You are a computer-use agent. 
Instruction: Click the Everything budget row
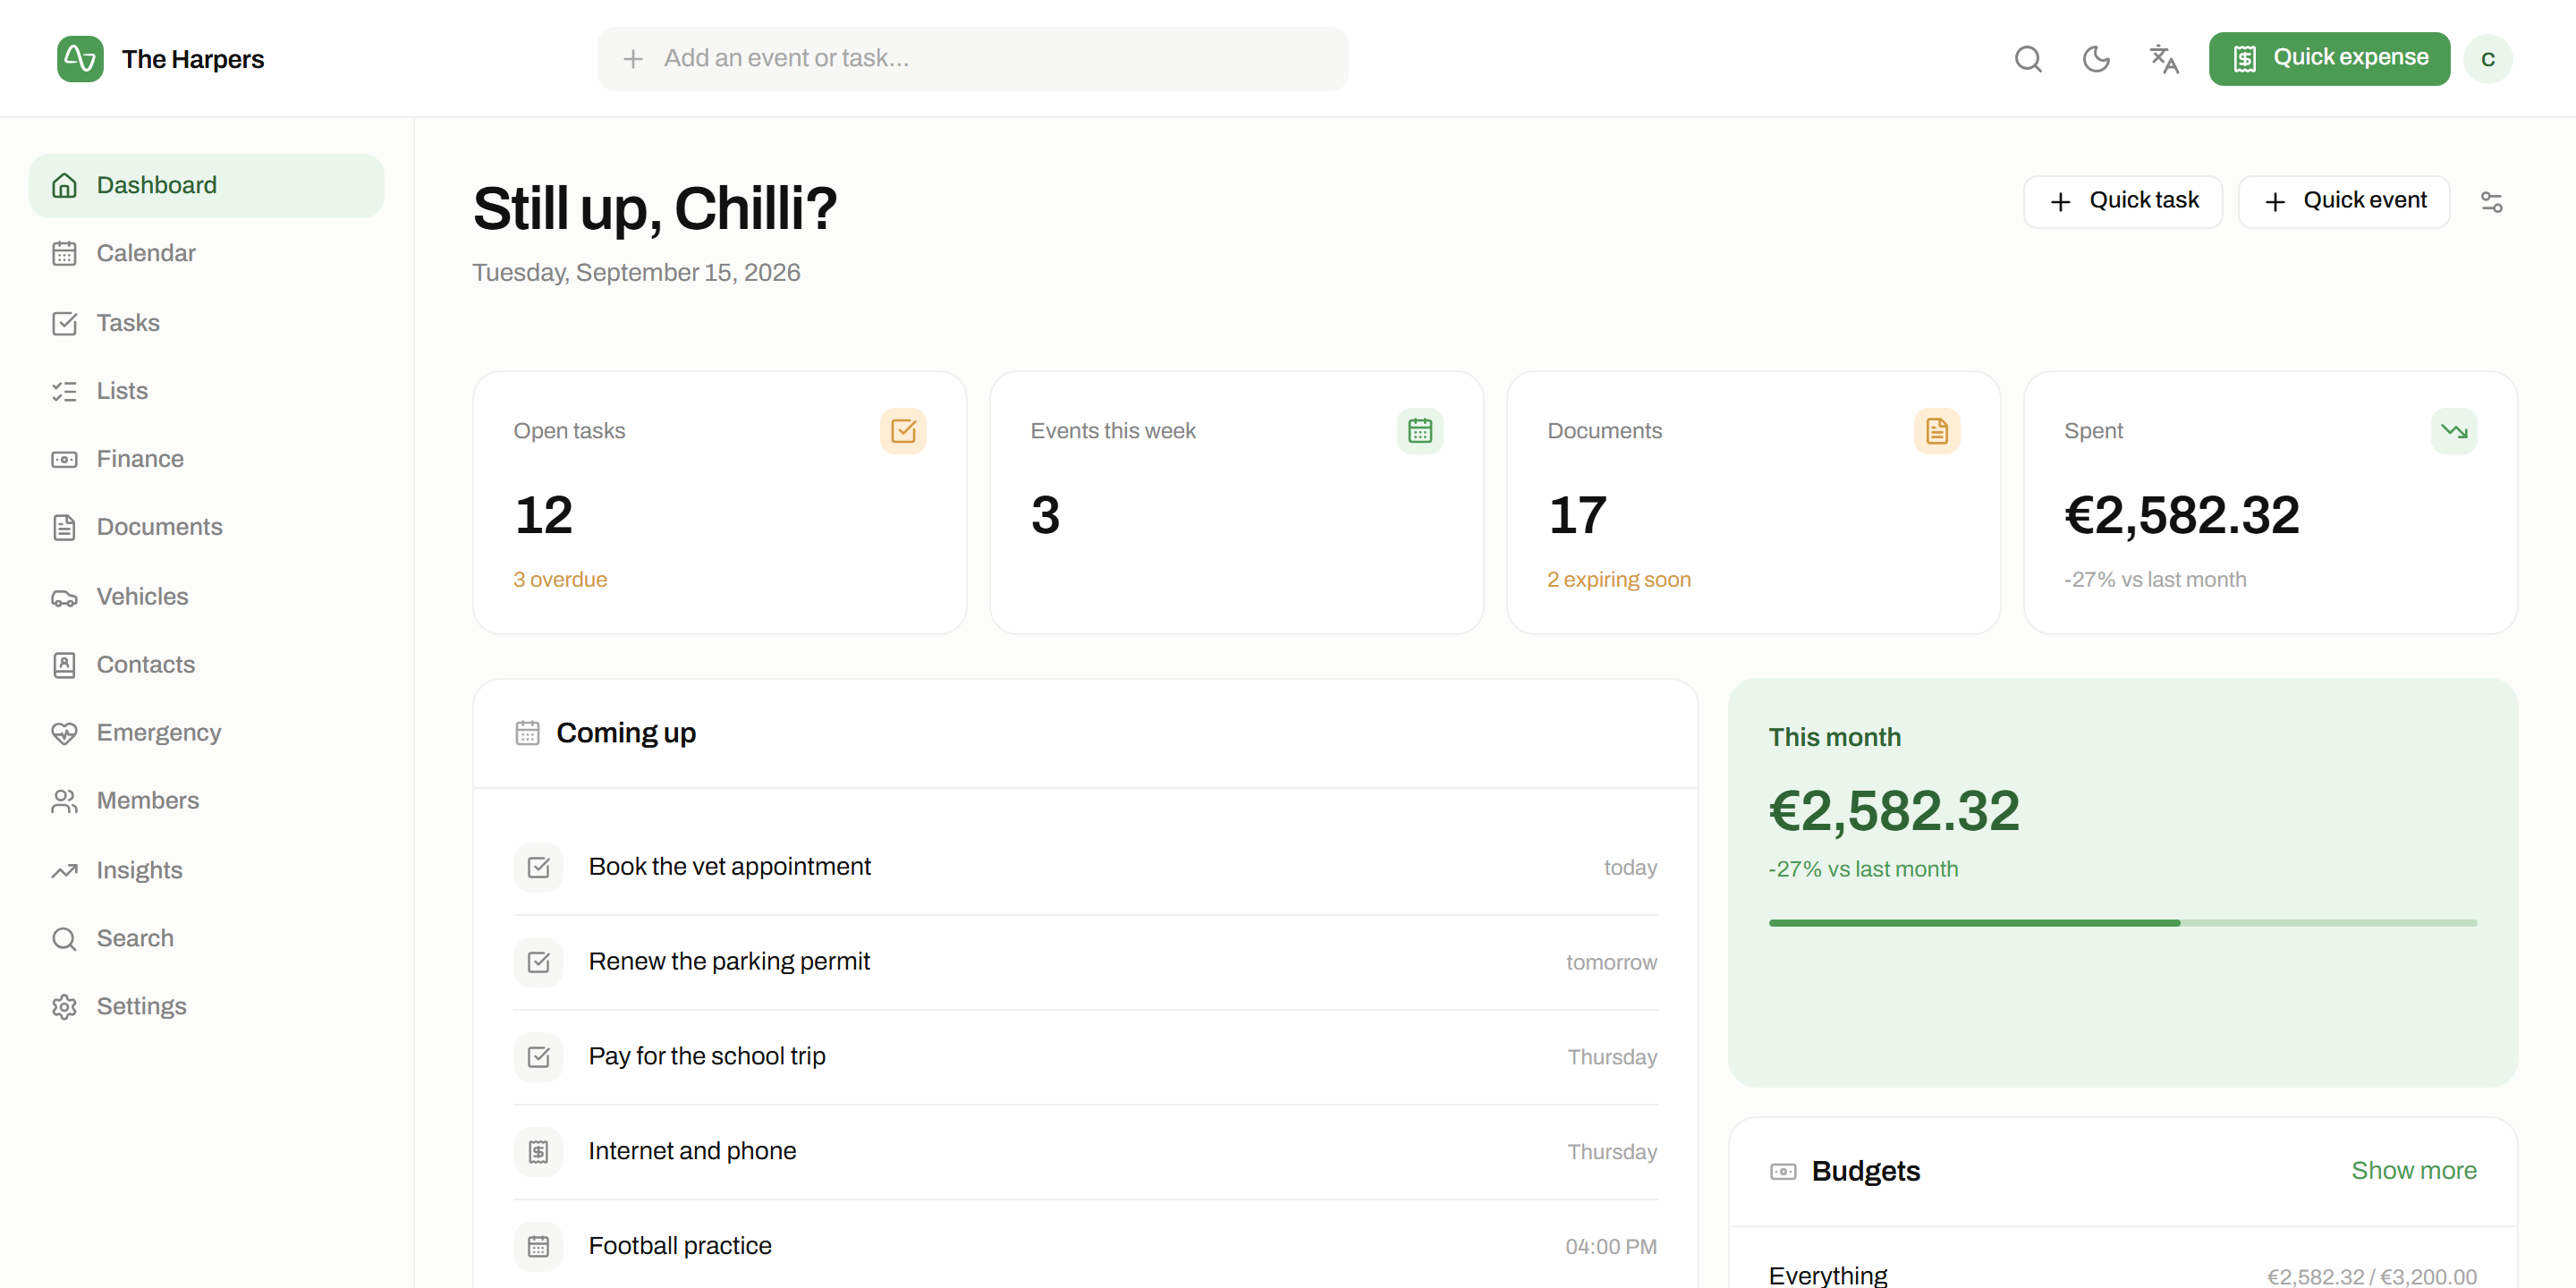[2122, 1276]
